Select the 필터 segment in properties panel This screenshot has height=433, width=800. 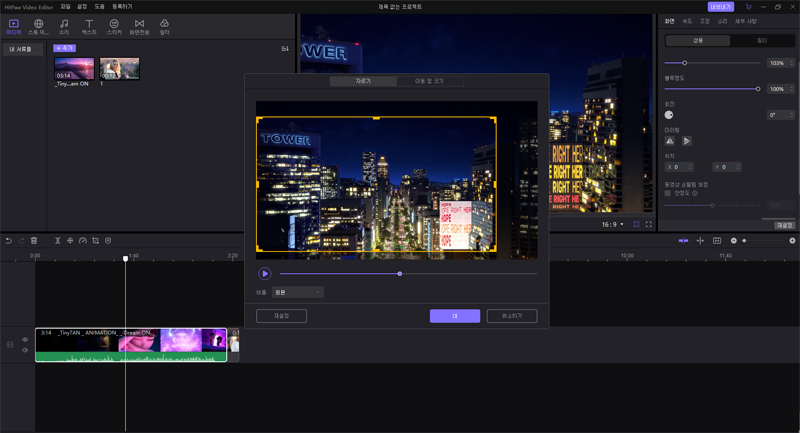click(762, 40)
